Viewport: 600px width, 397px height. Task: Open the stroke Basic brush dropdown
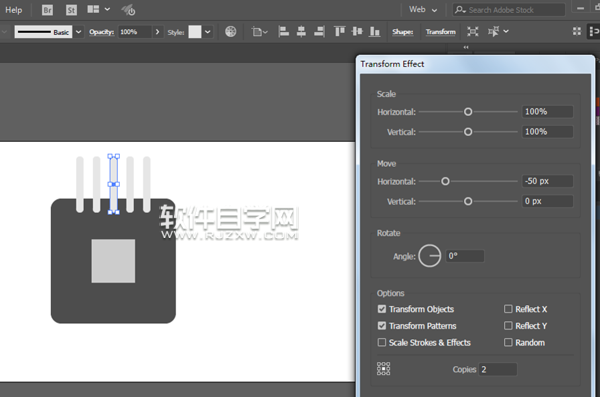click(78, 32)
